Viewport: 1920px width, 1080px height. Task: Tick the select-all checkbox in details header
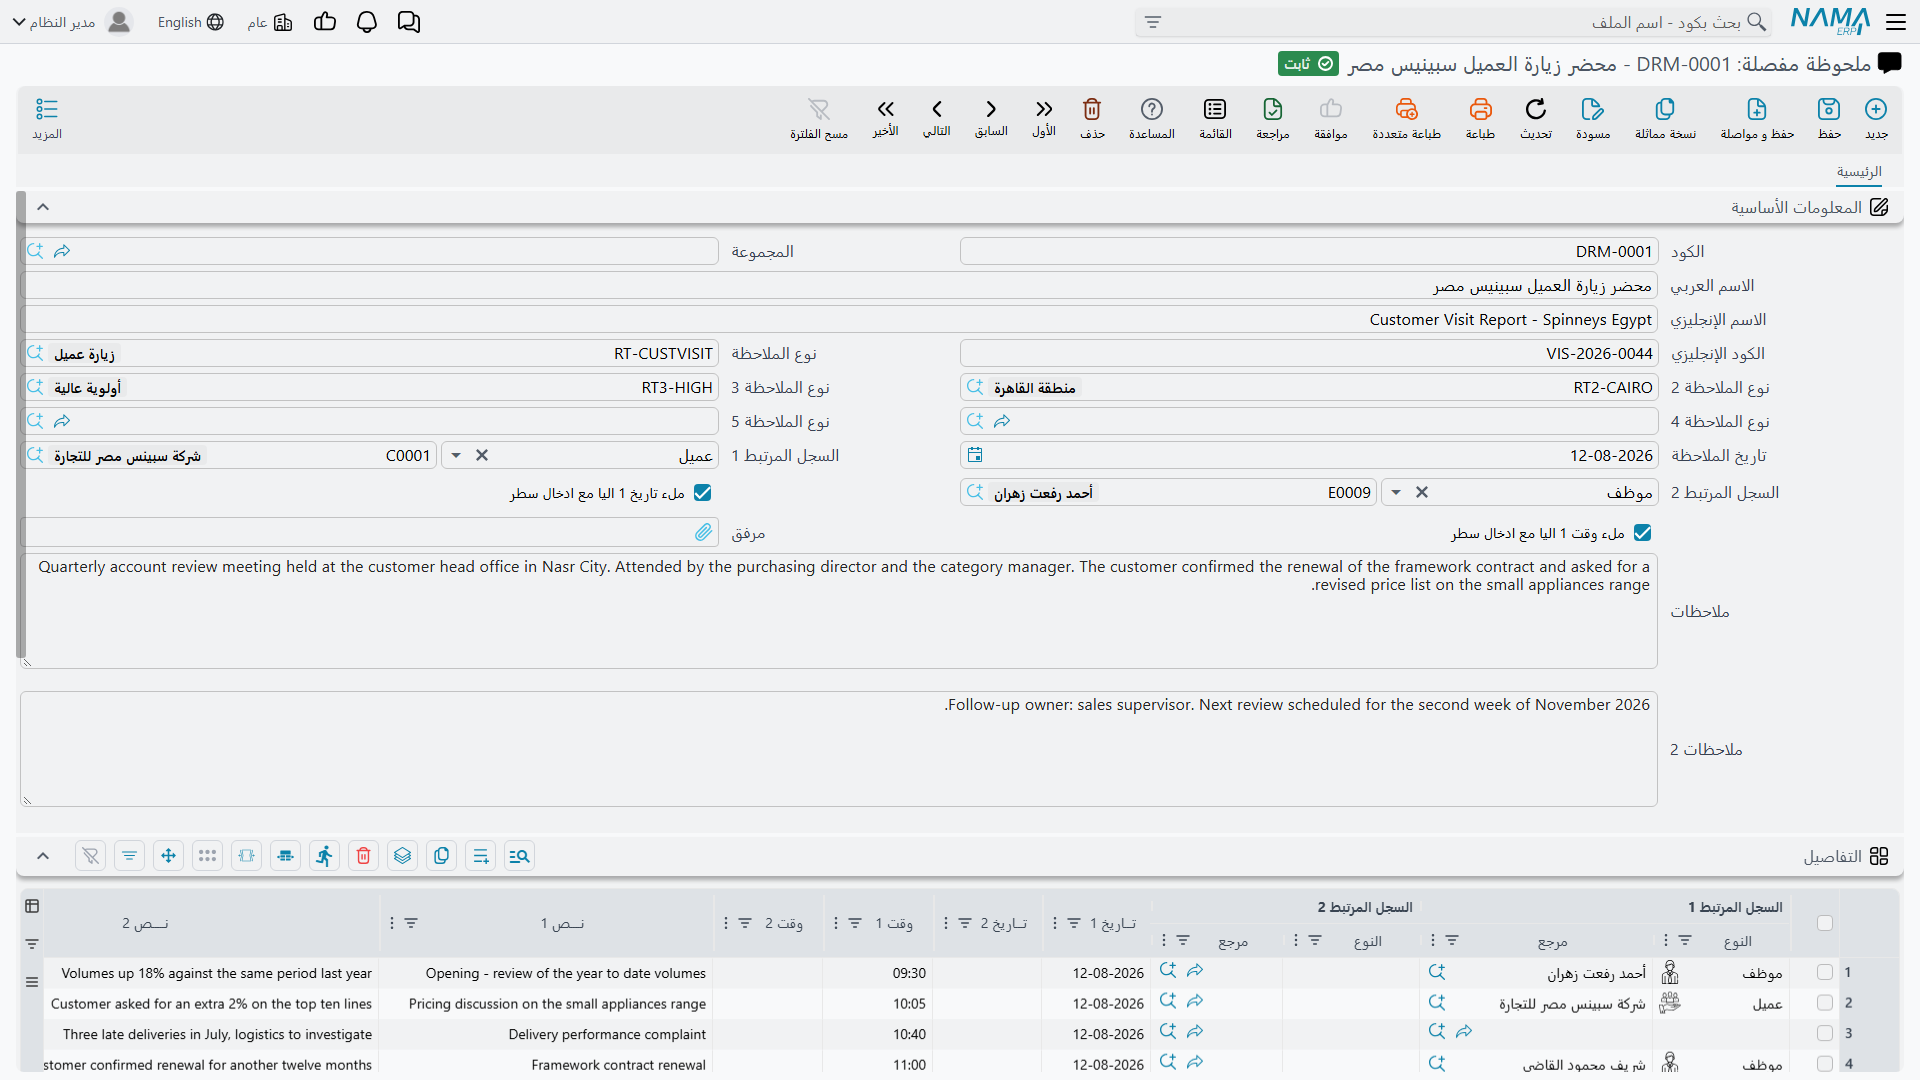[1825, 923]
